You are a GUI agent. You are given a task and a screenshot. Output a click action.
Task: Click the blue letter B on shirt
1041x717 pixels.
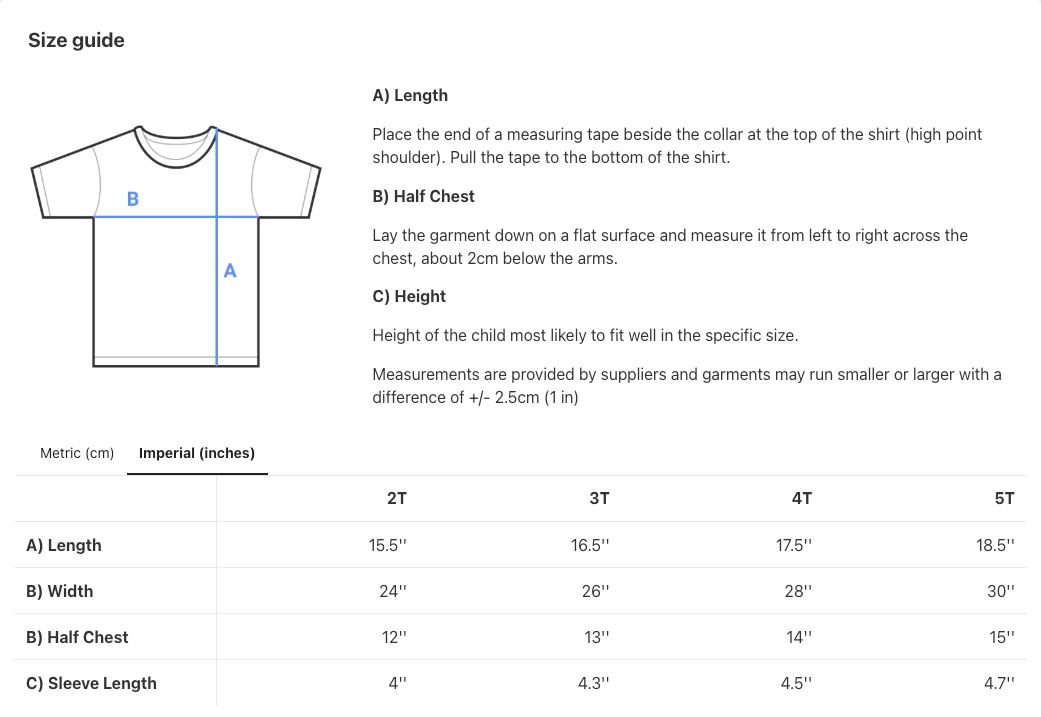click(x=133, y=200)
